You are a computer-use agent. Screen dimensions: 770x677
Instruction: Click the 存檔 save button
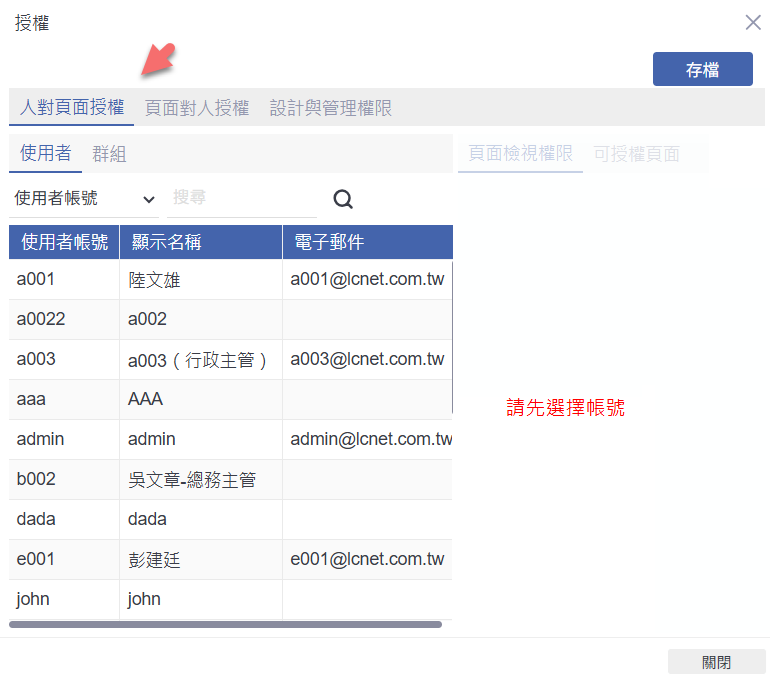point(702,69)
